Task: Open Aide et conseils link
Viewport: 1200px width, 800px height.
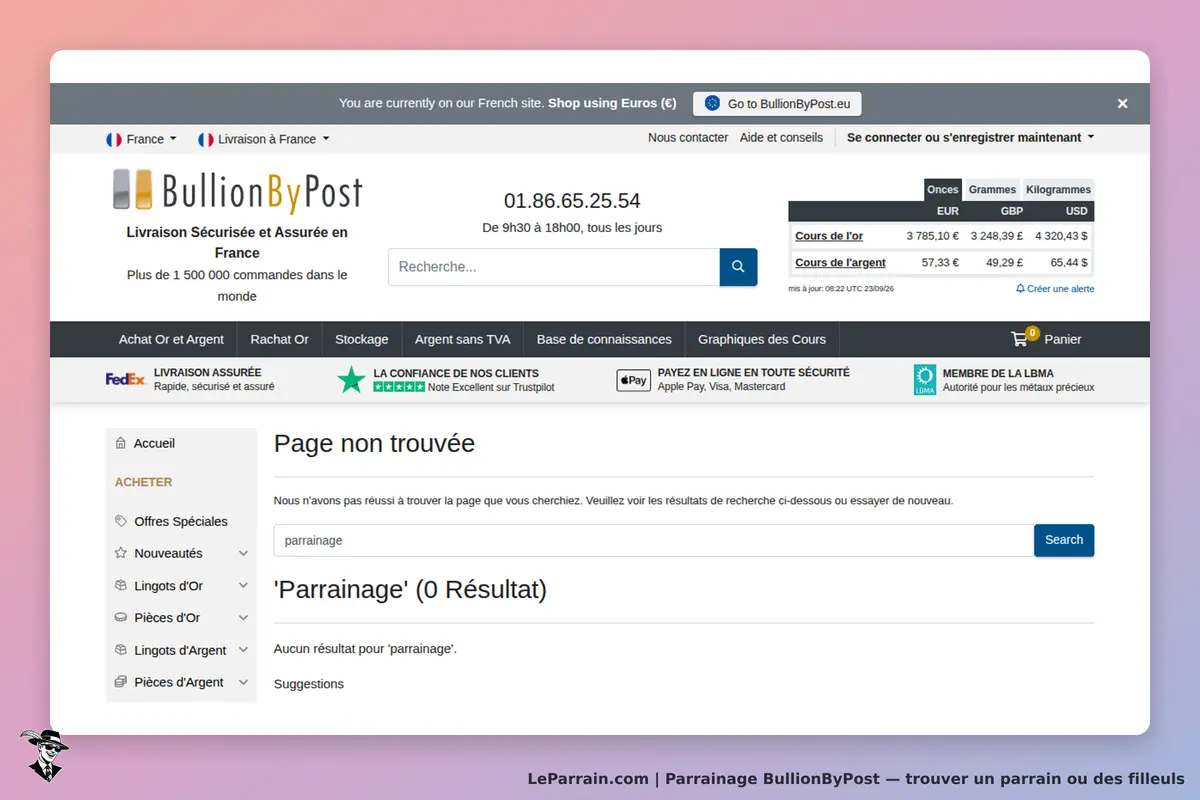Action: 781,137
